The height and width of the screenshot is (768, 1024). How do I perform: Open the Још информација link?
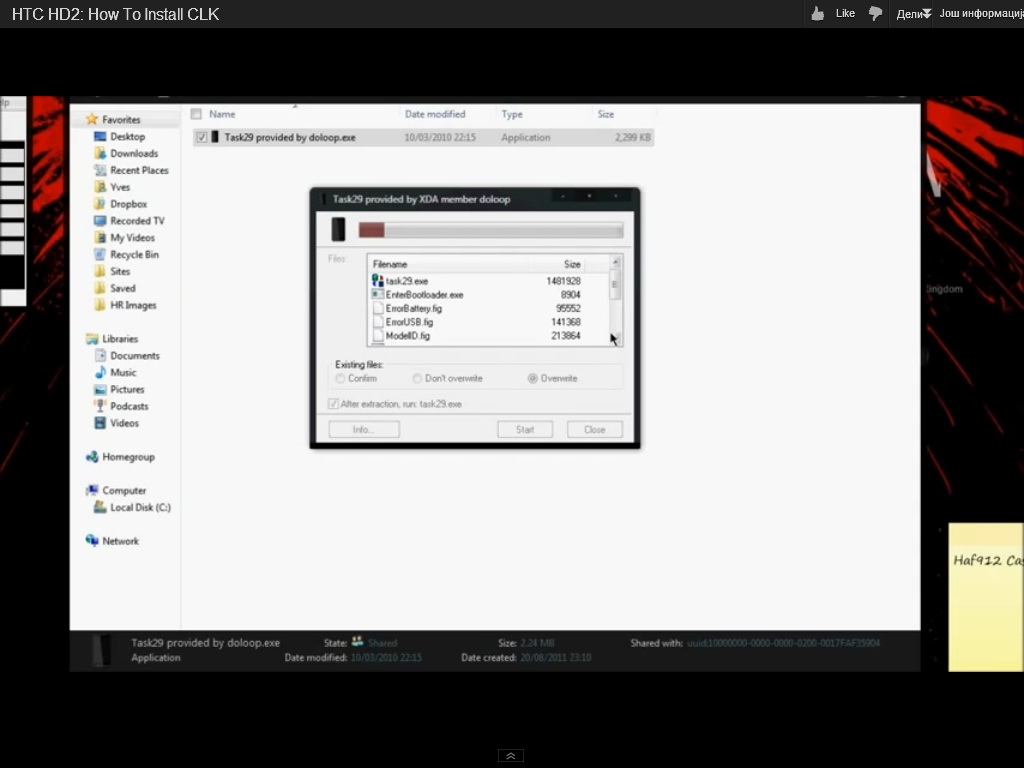point(982,14)
